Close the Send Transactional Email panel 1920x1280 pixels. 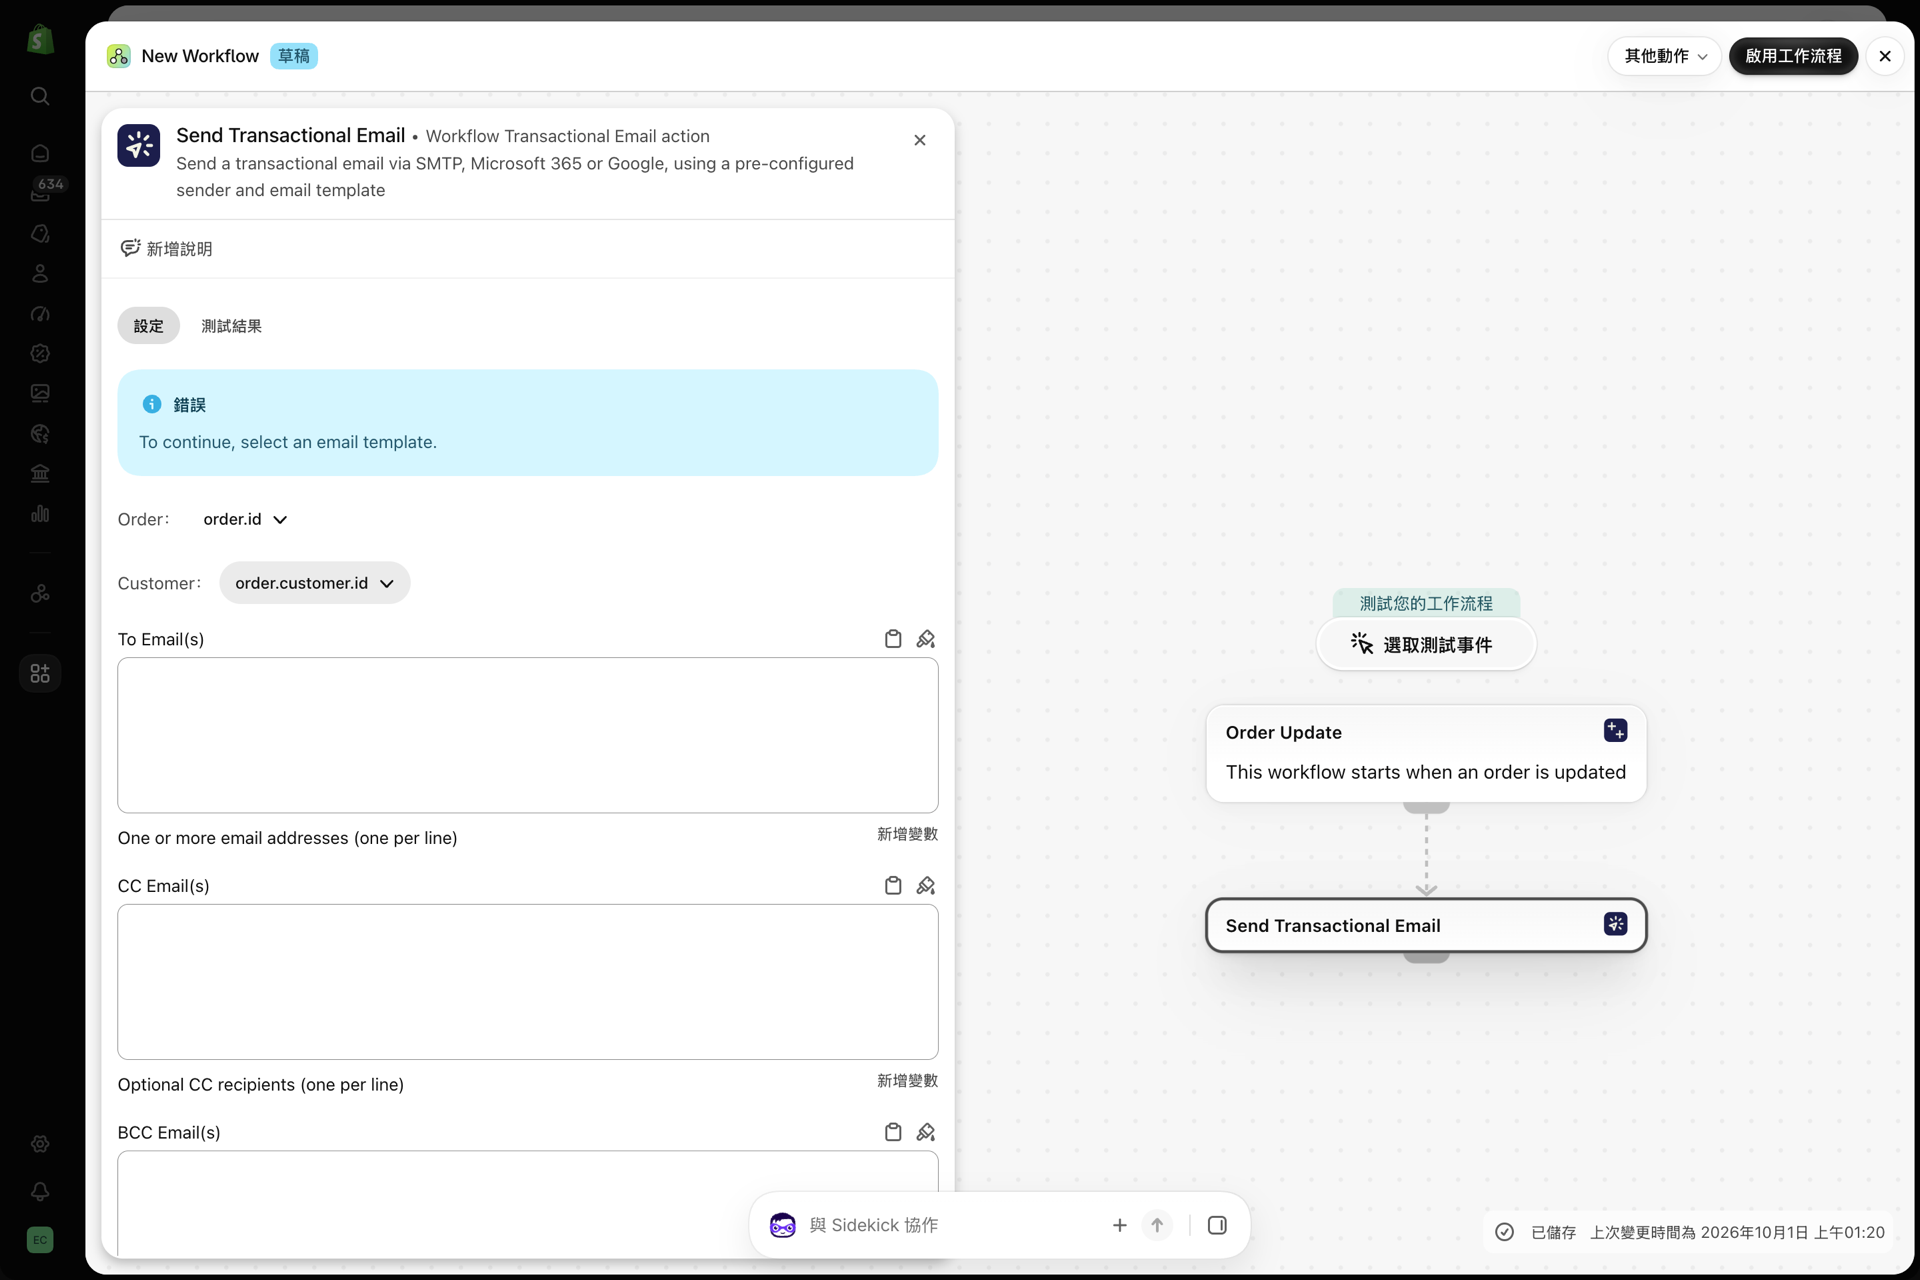click(920, 140)
